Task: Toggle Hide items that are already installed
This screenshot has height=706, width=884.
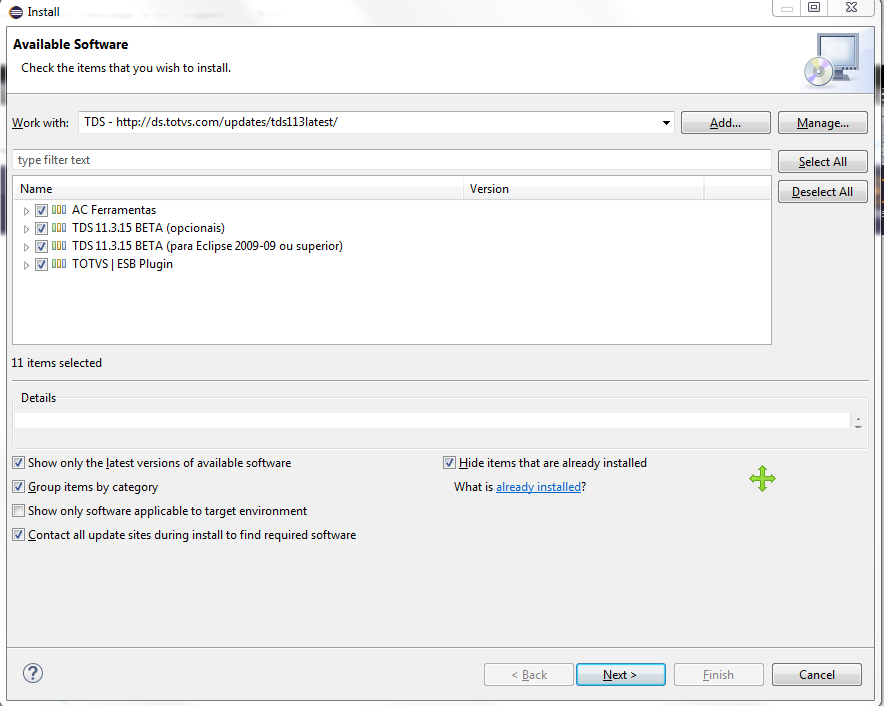Action: (449, 463)
